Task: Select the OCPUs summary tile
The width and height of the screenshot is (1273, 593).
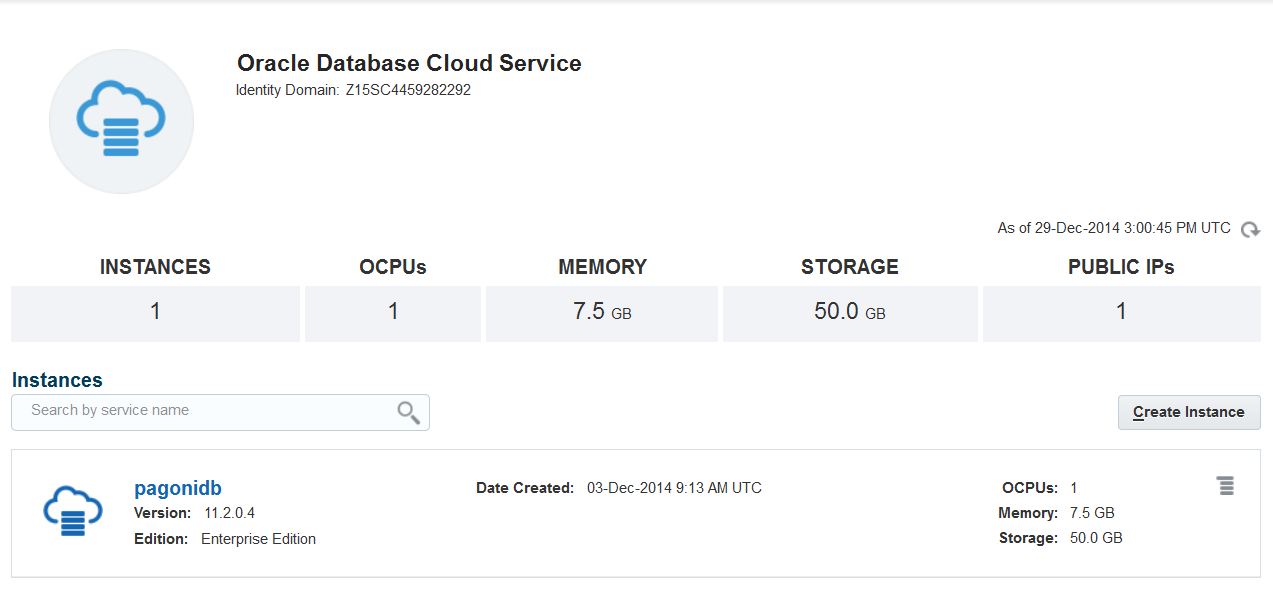Action: [x=393, y=313]
